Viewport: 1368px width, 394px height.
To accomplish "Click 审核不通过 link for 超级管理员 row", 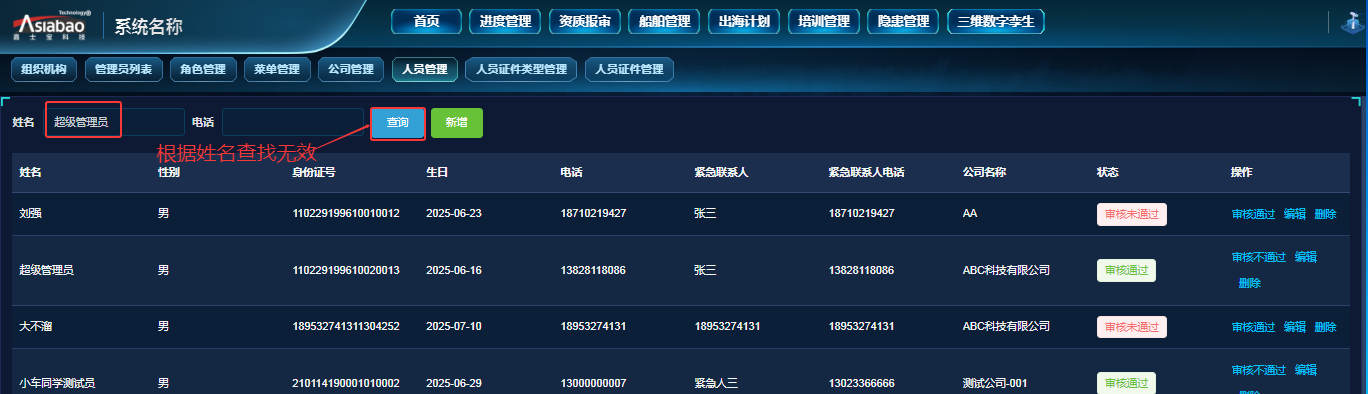I will coord(1259,257).
